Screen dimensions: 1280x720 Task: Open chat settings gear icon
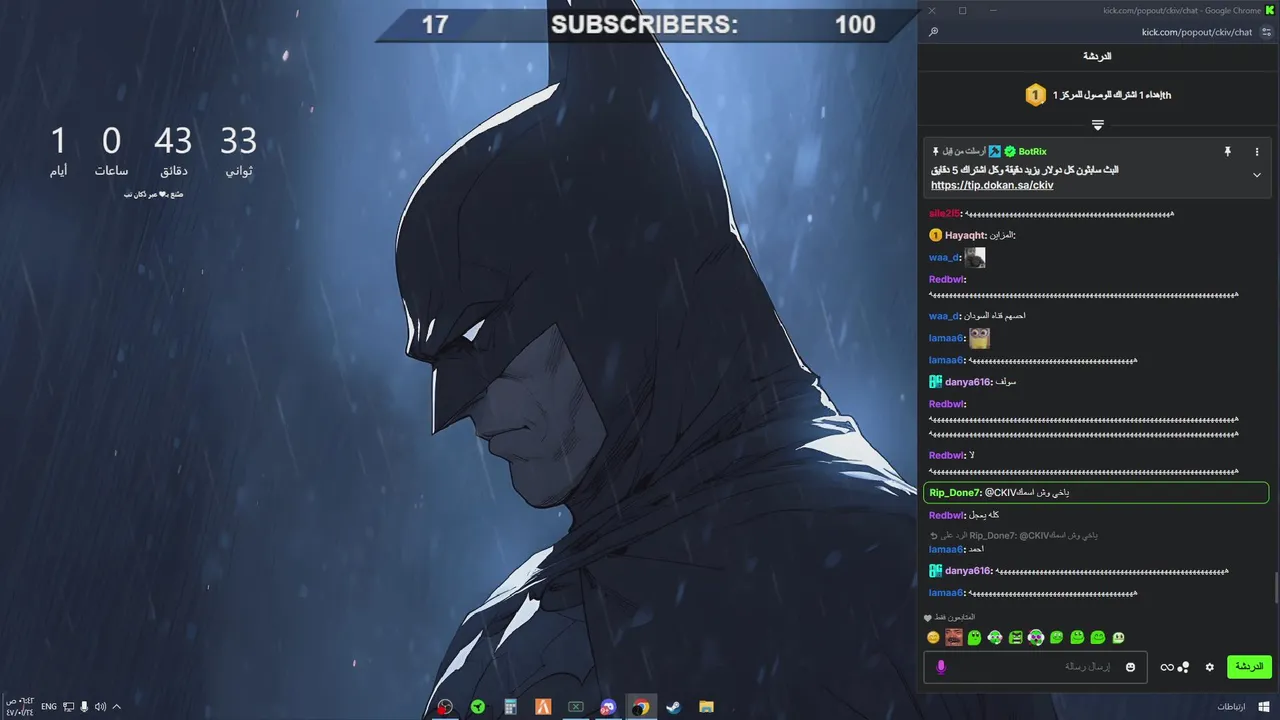click(x=1209, y=667)
